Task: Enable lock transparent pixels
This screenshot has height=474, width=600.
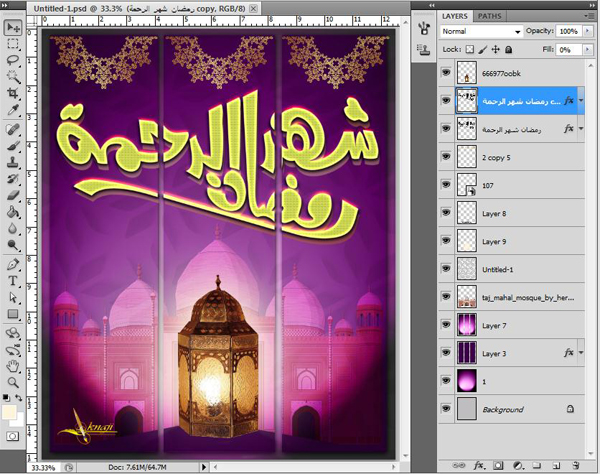Action: tap(469, 48)
